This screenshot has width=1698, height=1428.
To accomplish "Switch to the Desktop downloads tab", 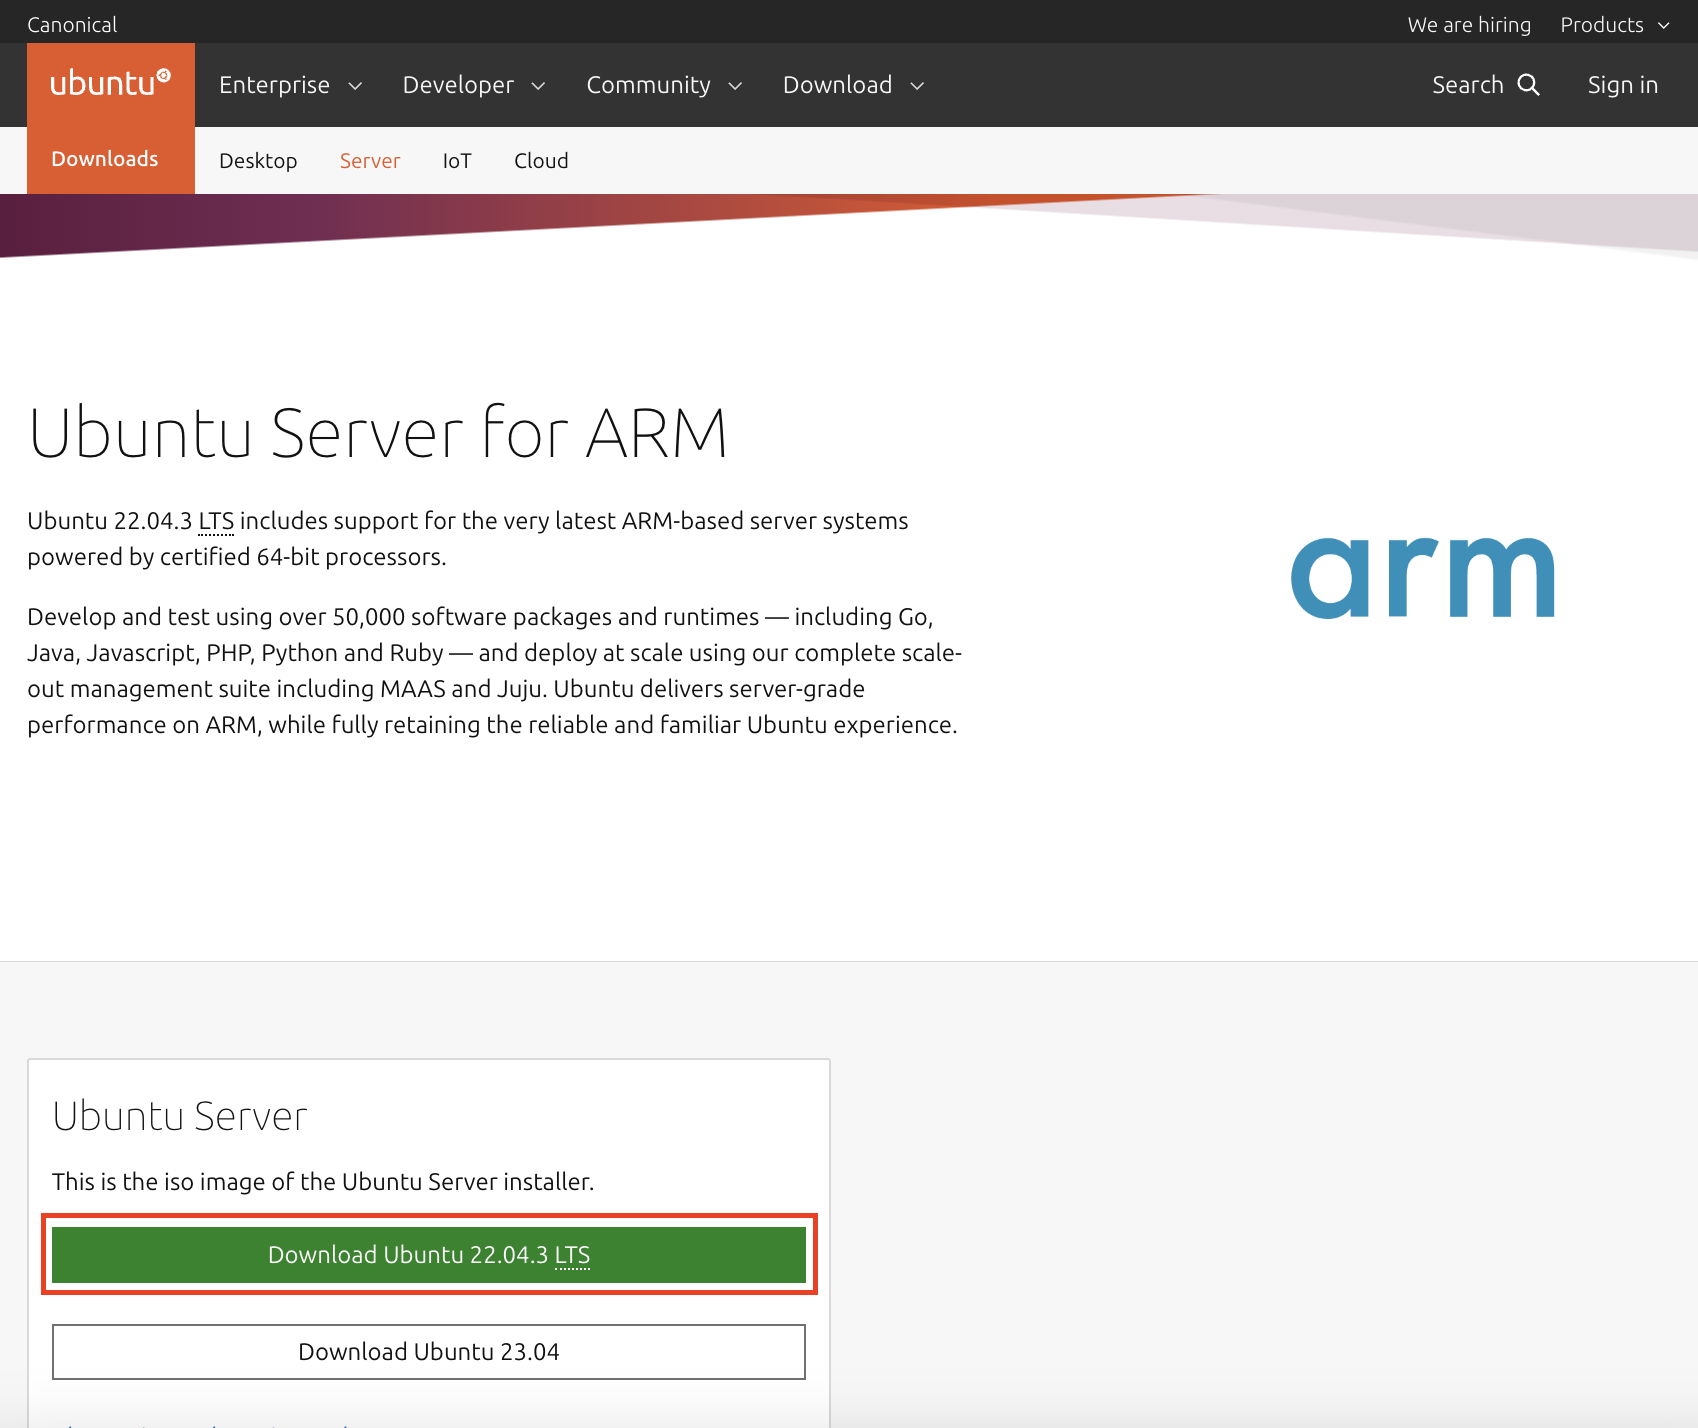I will coord(258,161).
